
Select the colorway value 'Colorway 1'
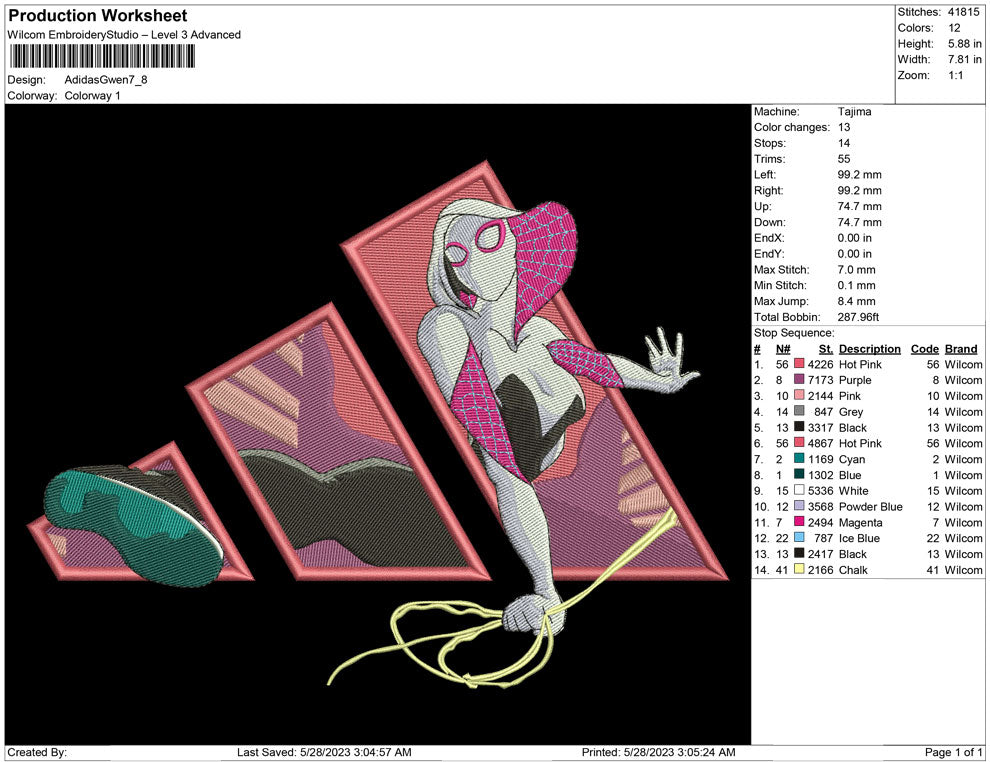[x=92, y=96]
